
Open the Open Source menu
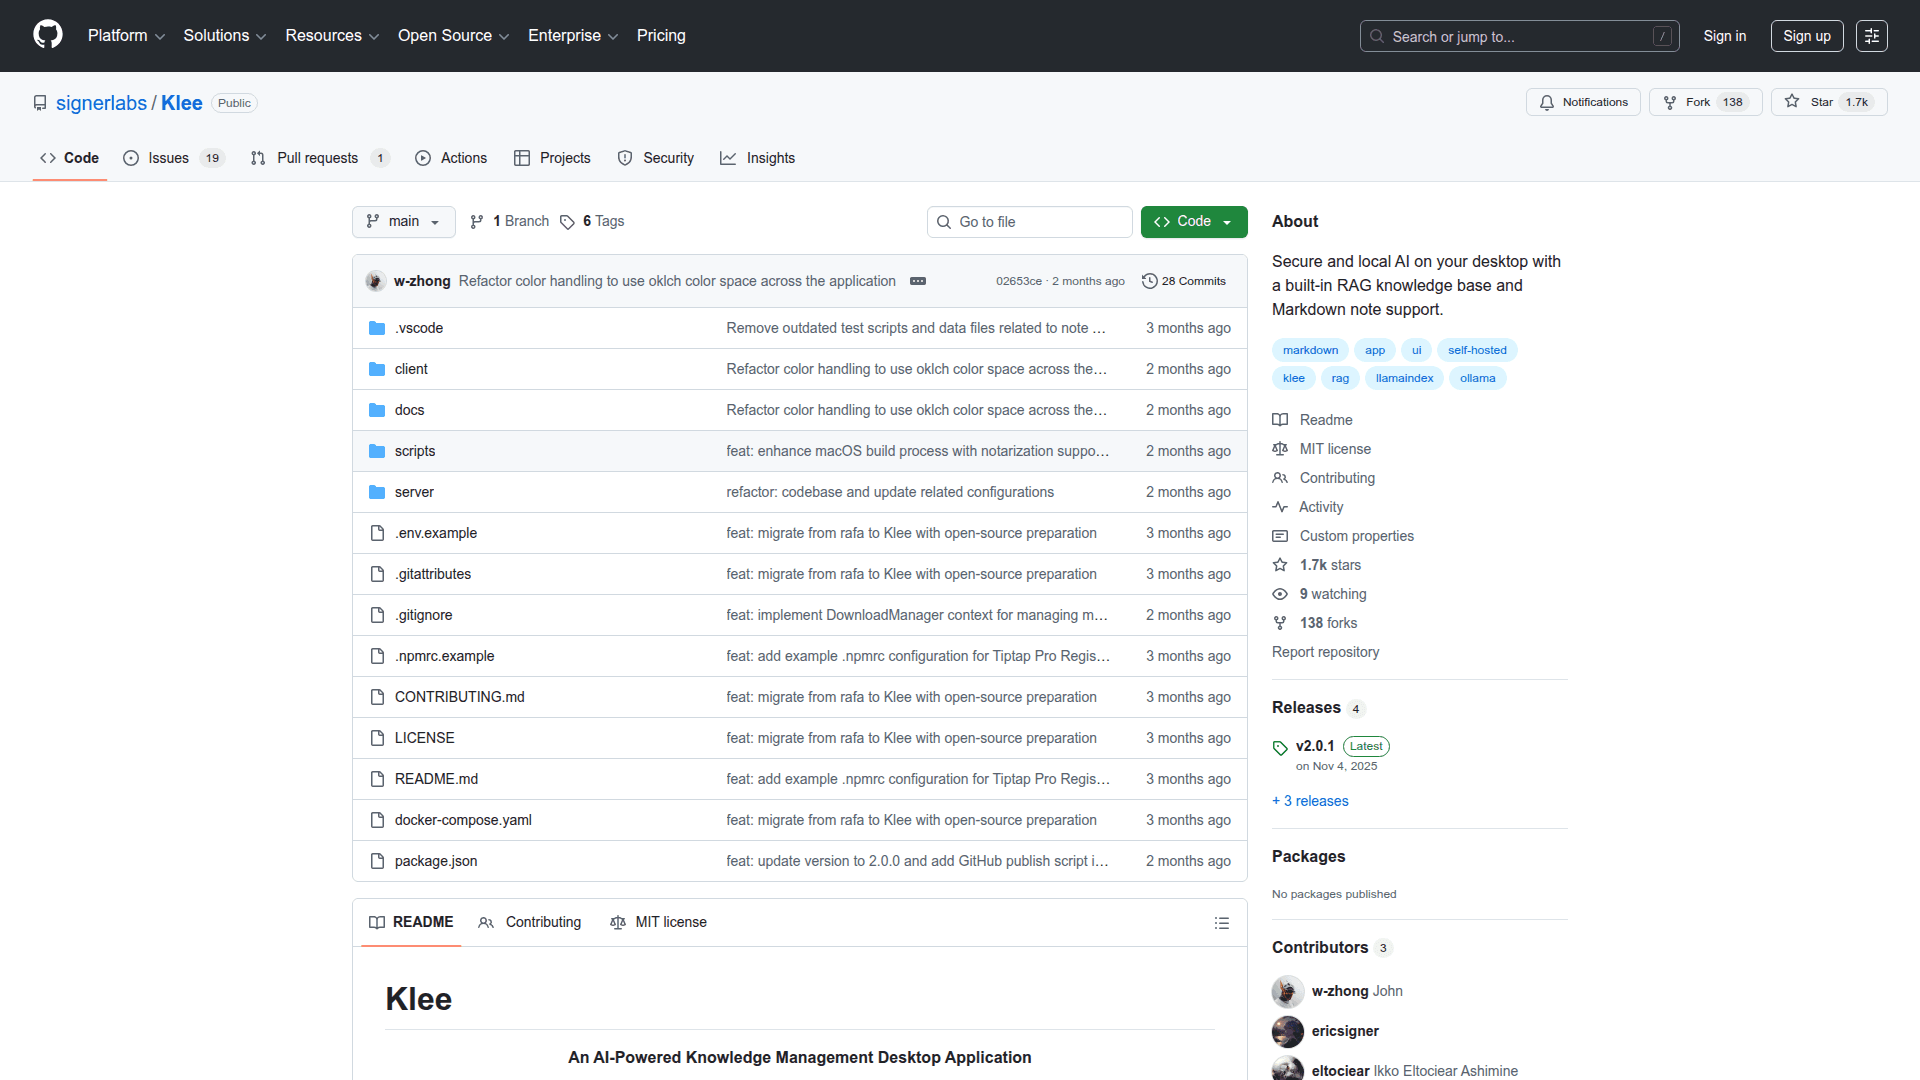453,36
